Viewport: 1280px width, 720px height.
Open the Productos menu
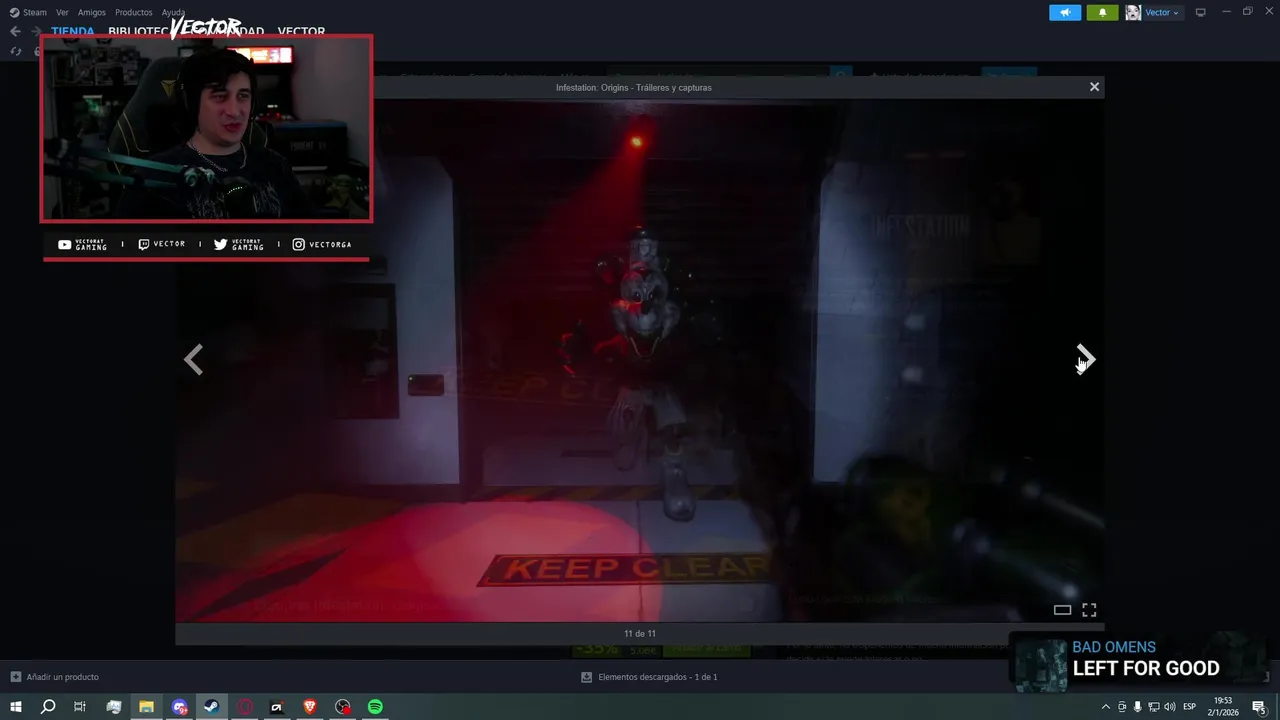(134, 12)
